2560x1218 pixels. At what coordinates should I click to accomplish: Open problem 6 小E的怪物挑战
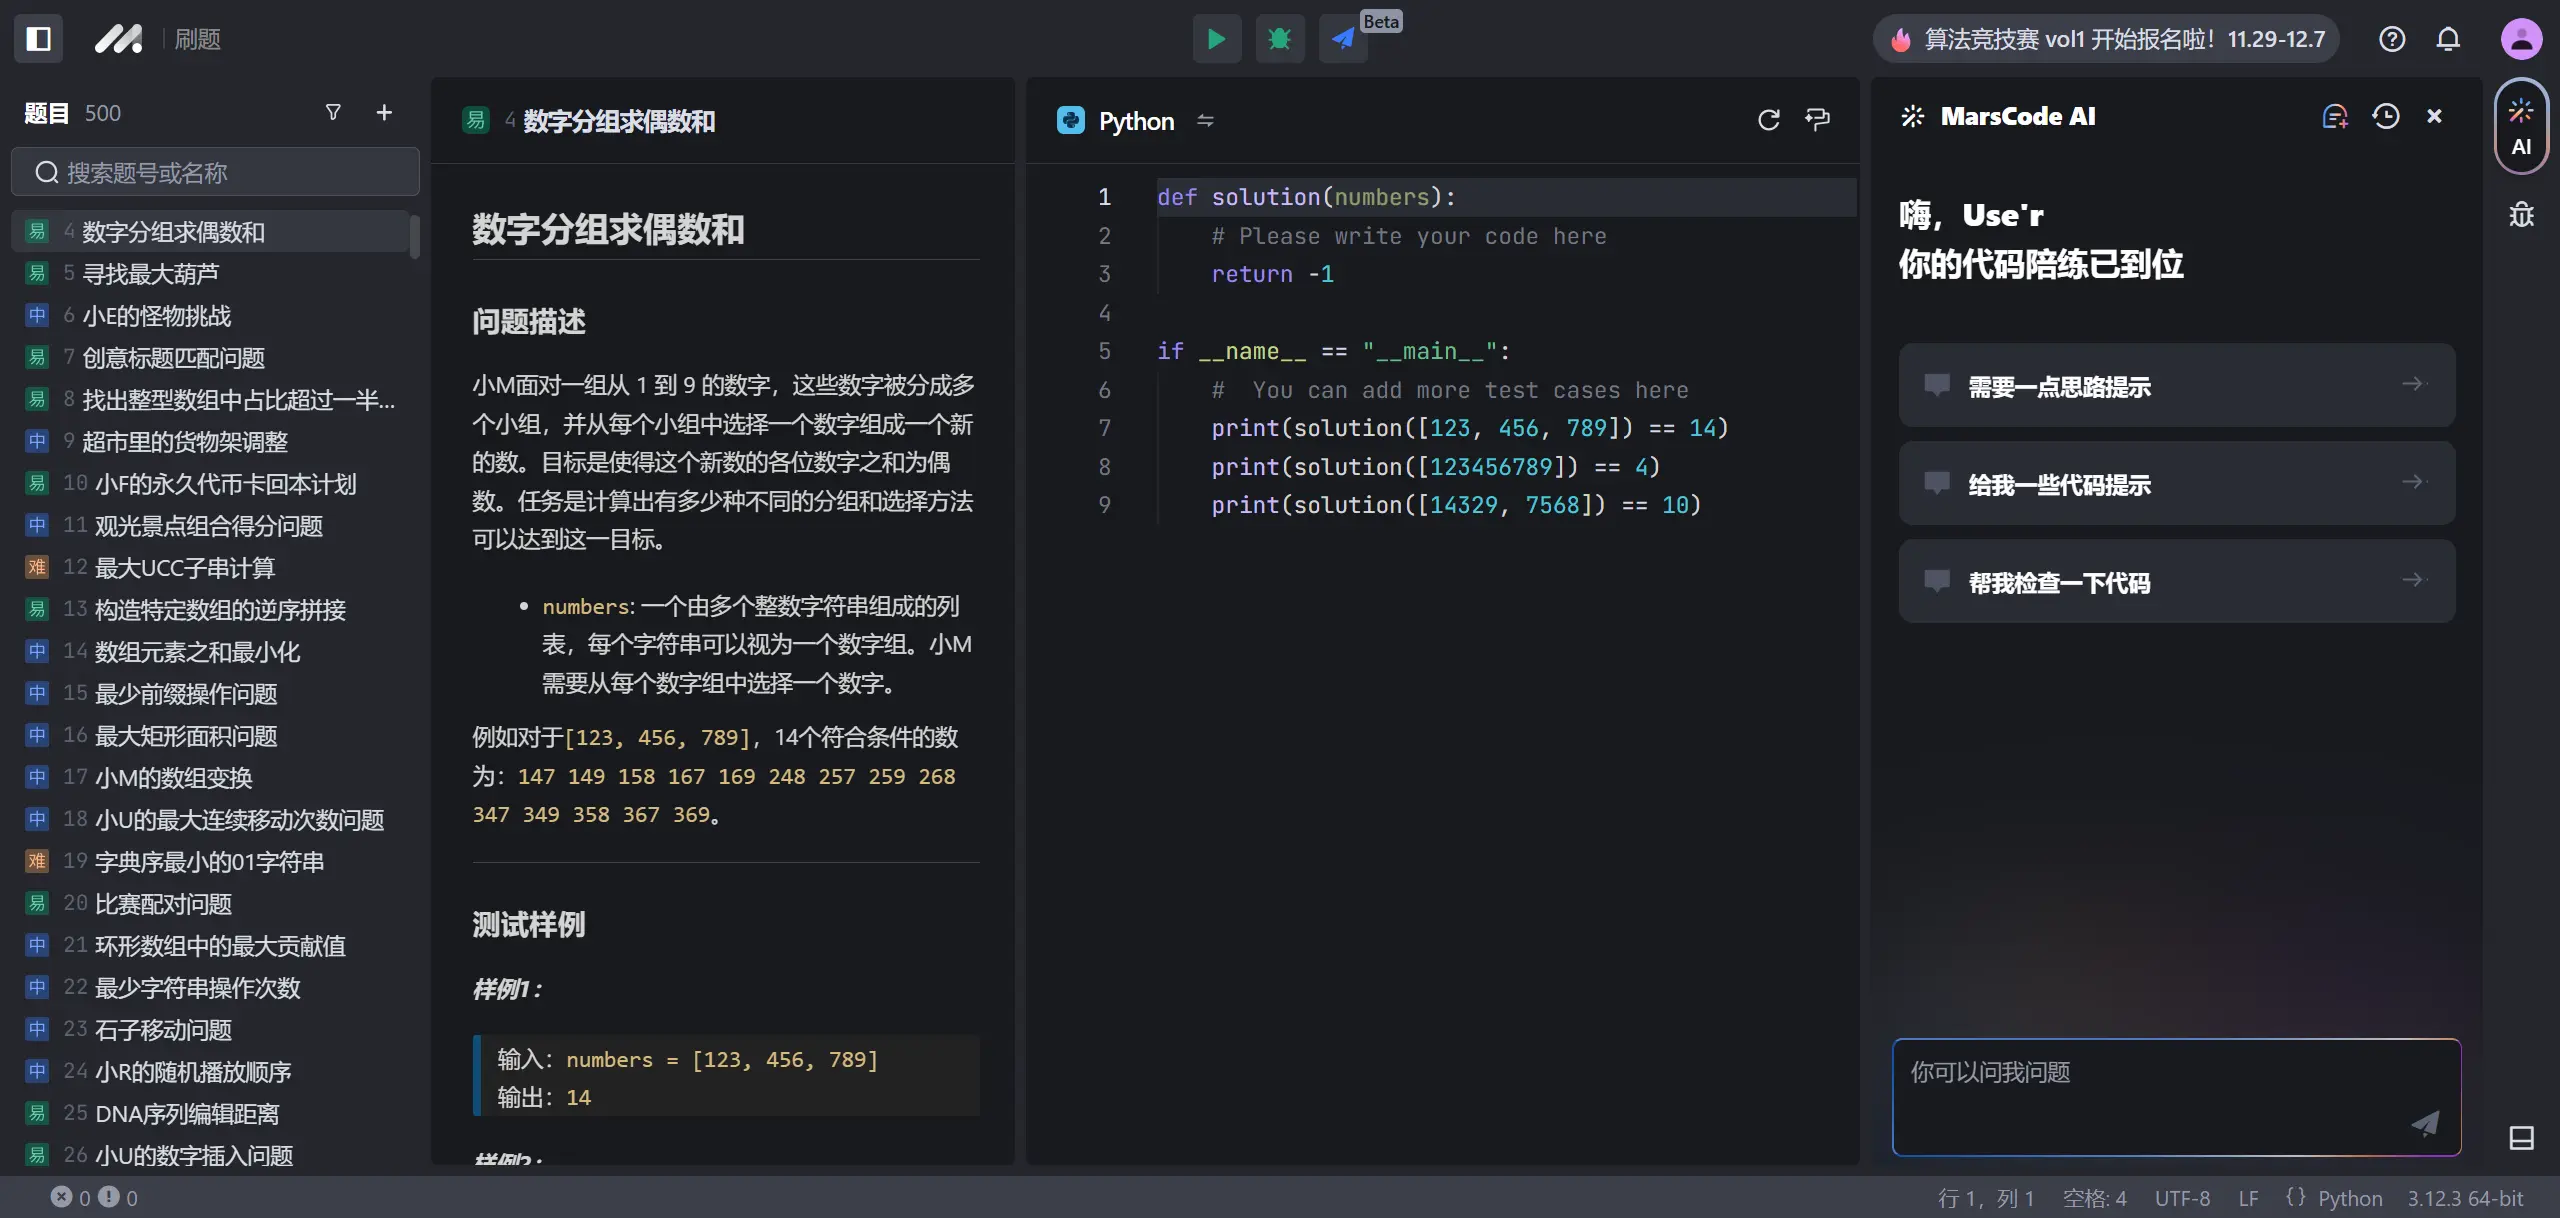[x=210, y=316]
